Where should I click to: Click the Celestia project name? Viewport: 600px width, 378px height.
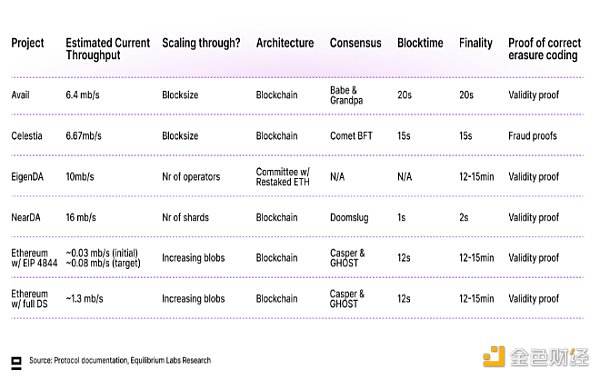point(27,136)
